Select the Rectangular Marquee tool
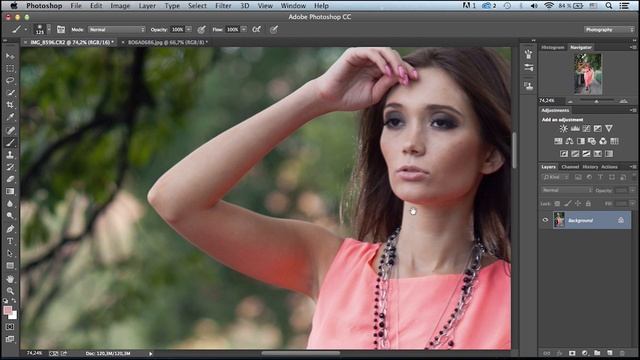This screenshot has width=640, height=360. point(10,68)
